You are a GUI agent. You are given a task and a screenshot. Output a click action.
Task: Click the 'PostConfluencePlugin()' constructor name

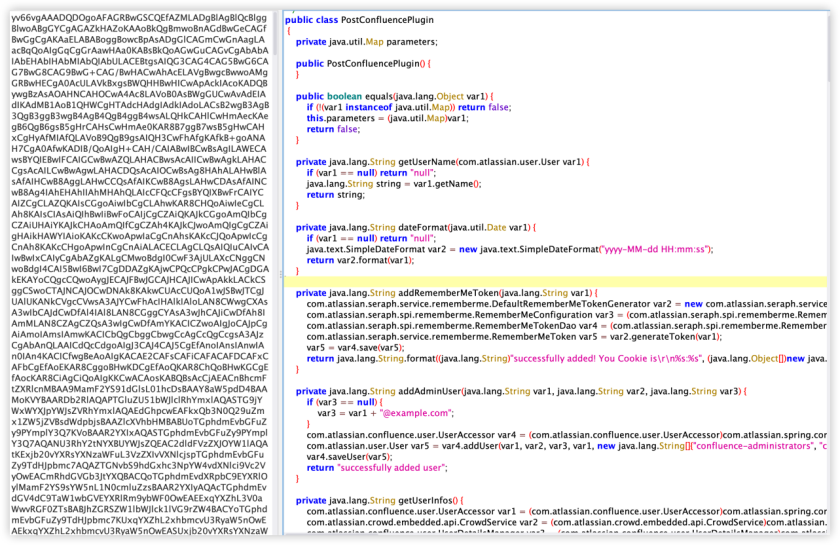point(376,64)
